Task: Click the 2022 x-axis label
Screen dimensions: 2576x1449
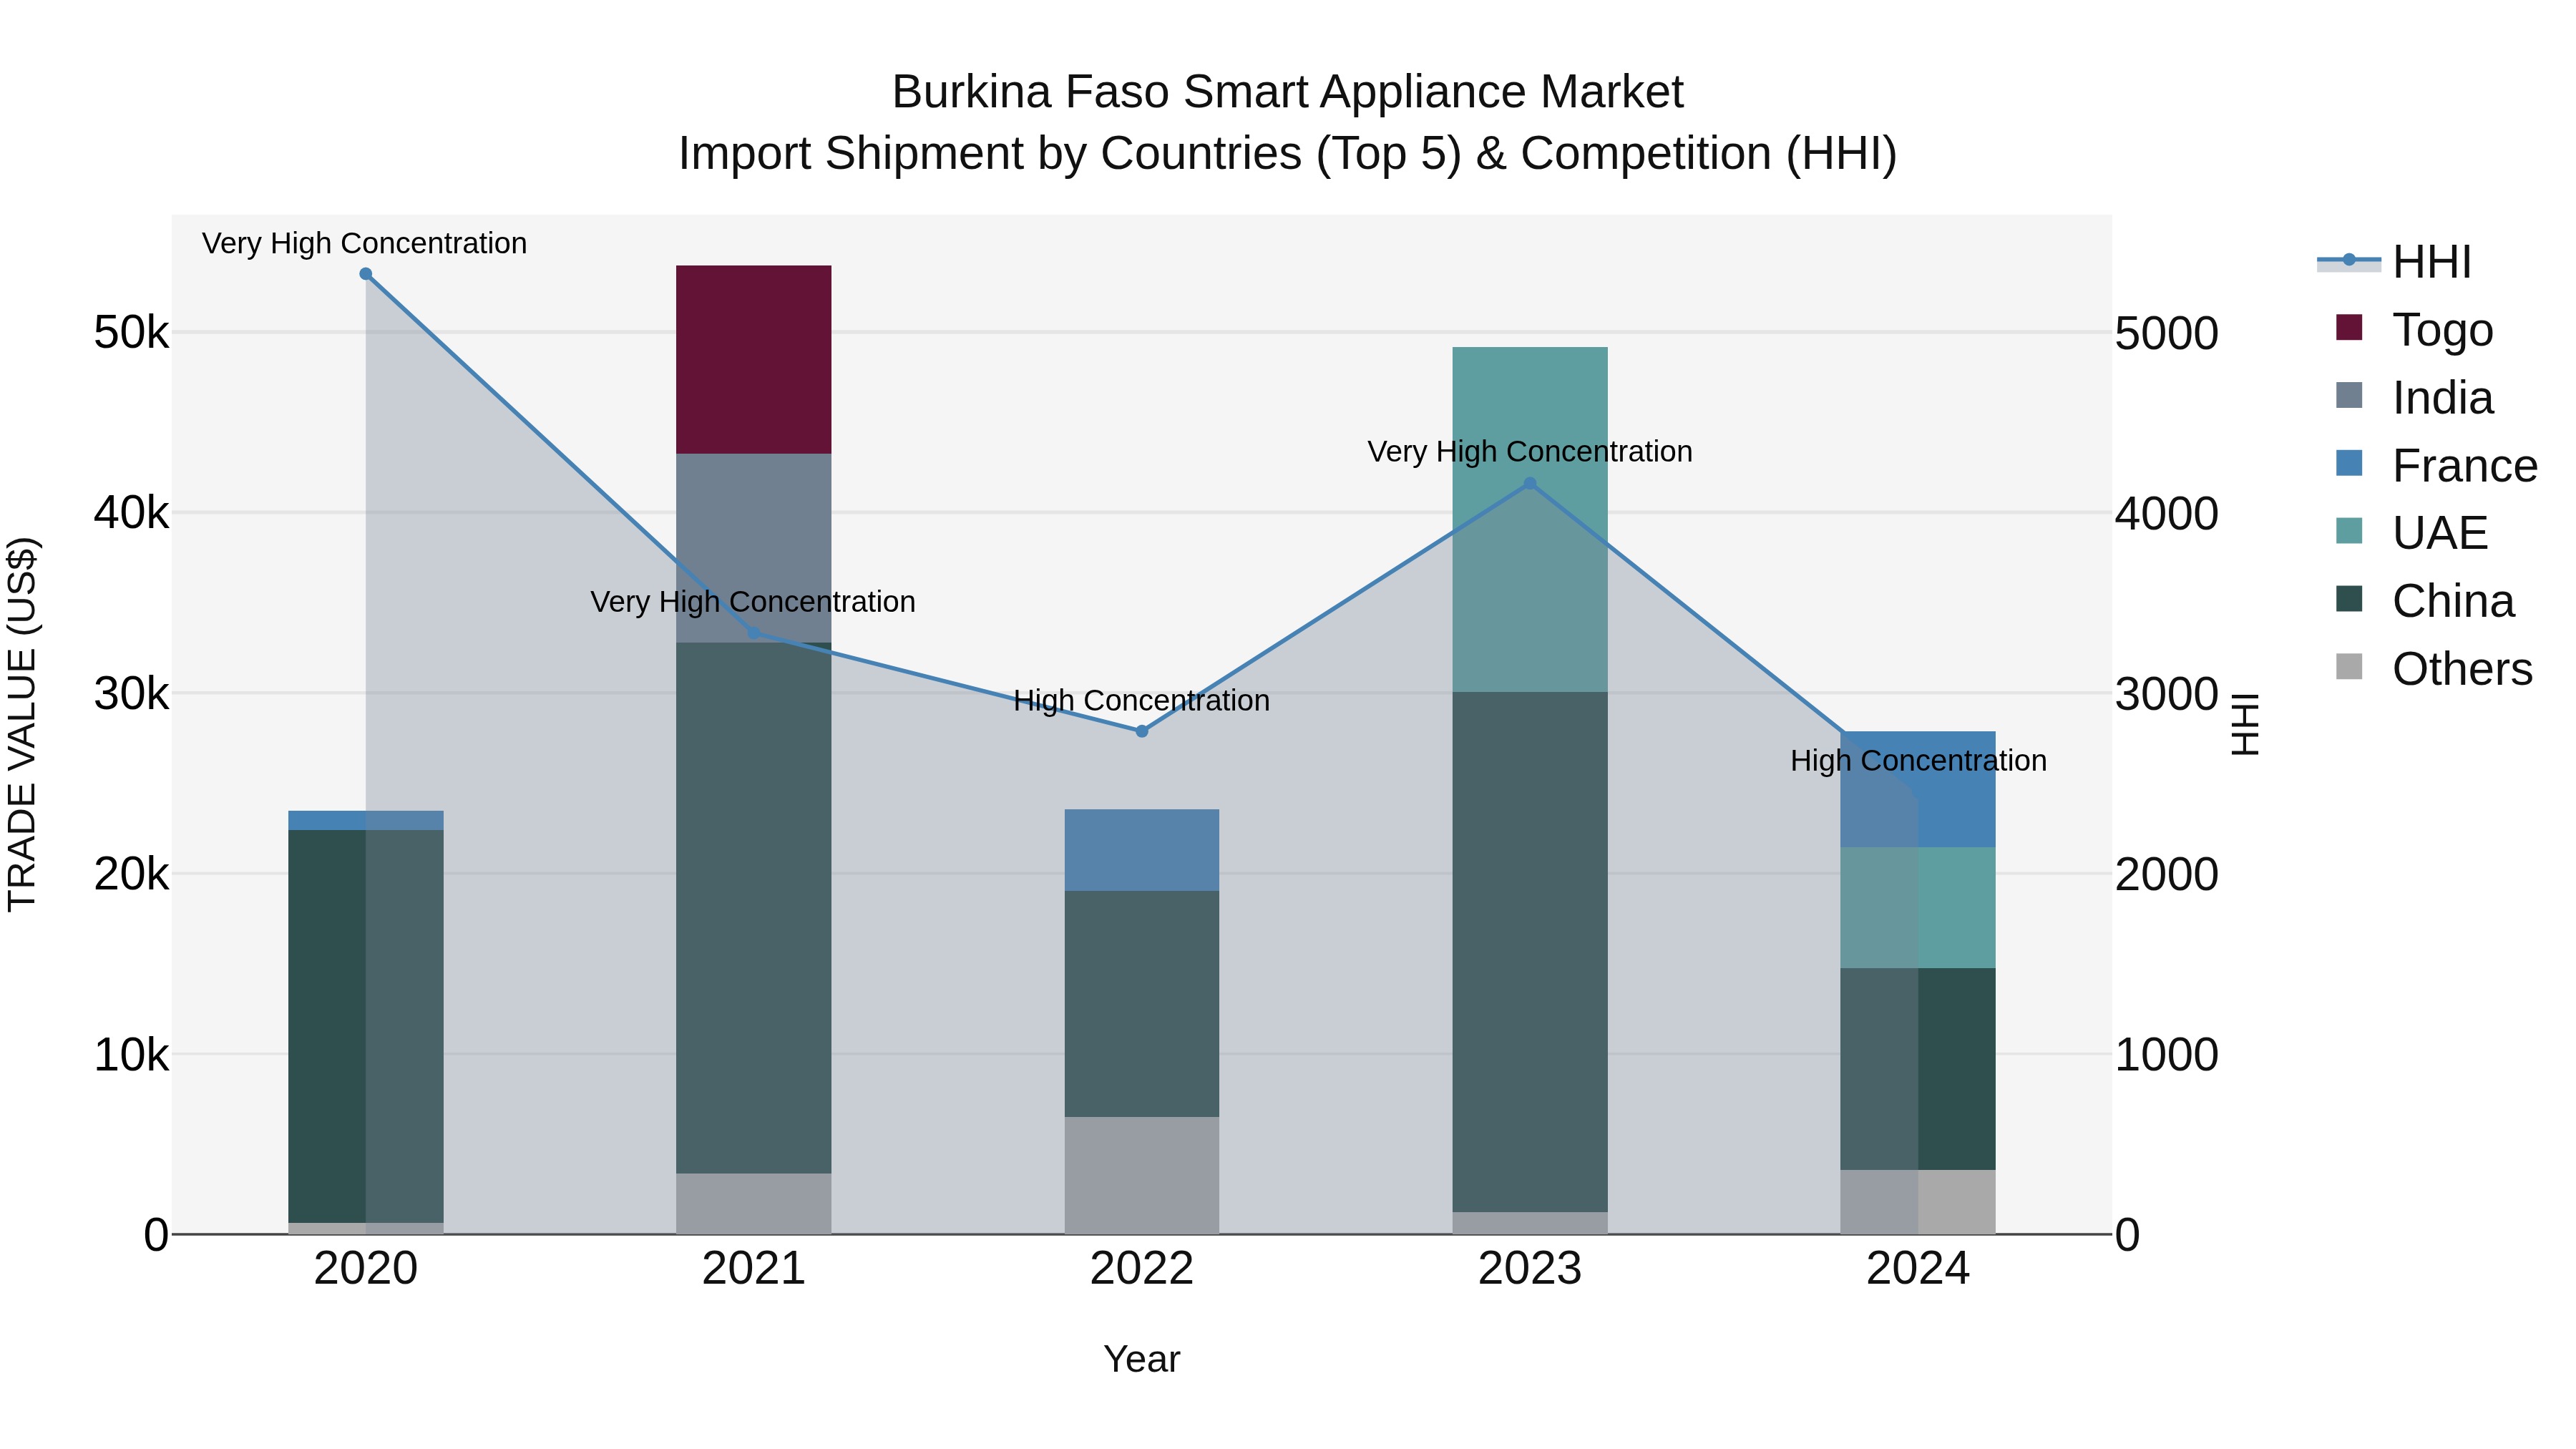Action: pyautogui.click(x=1142, y=1269)
